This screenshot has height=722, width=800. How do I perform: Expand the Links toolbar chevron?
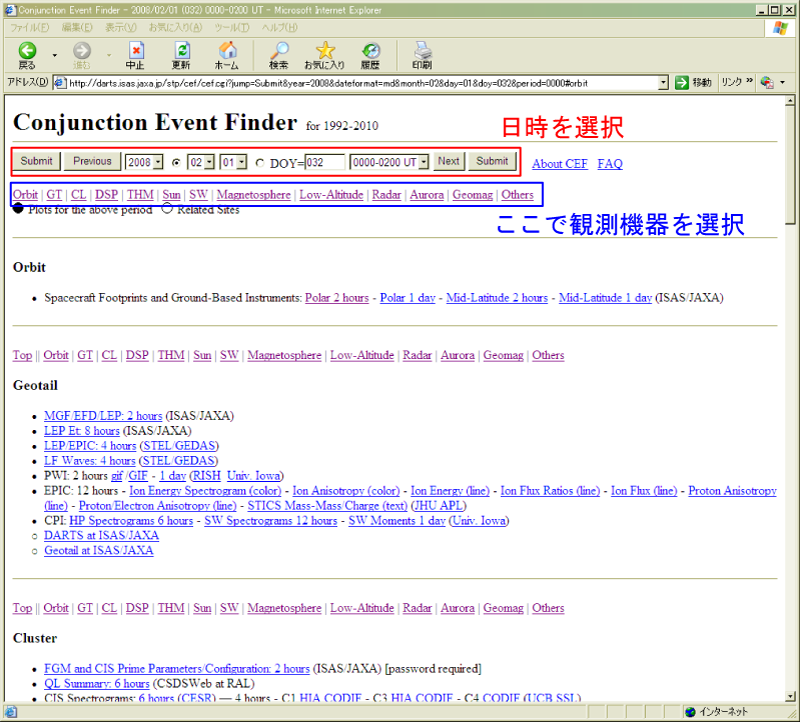(x=749, y=81)
